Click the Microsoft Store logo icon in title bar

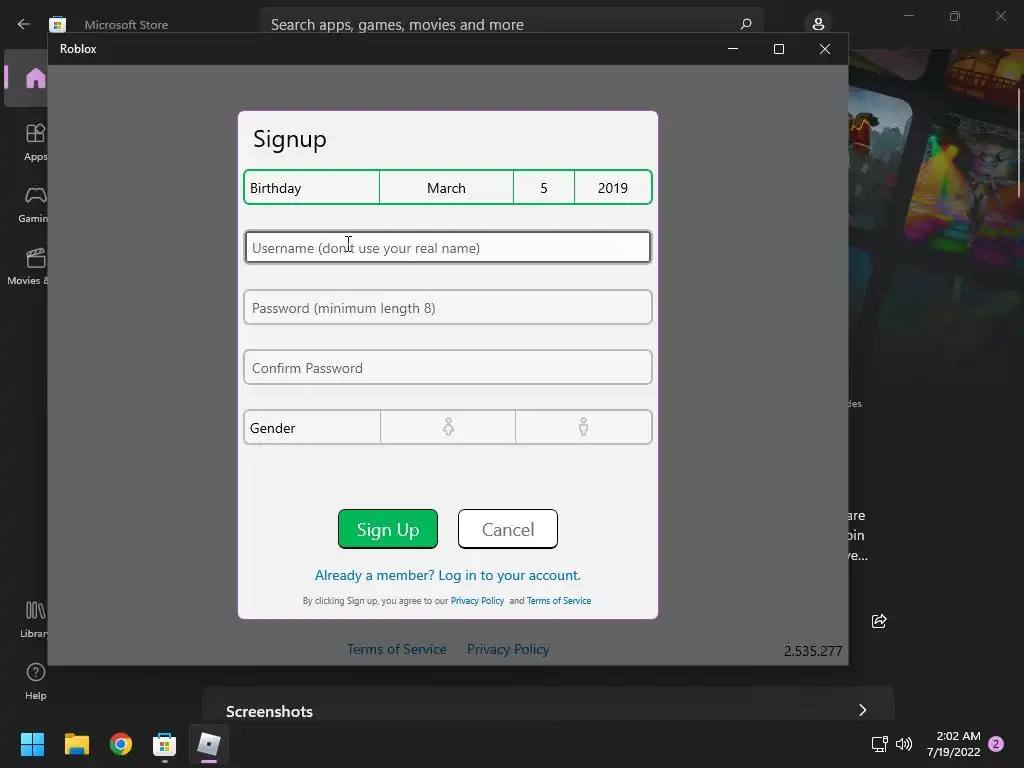(57, 24)
